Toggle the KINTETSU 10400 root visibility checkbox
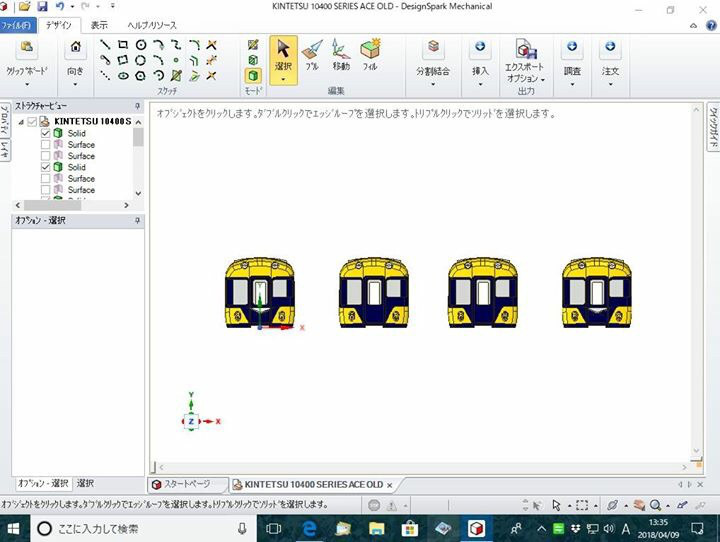Screen dimensions: 720x542 point(32,122)
